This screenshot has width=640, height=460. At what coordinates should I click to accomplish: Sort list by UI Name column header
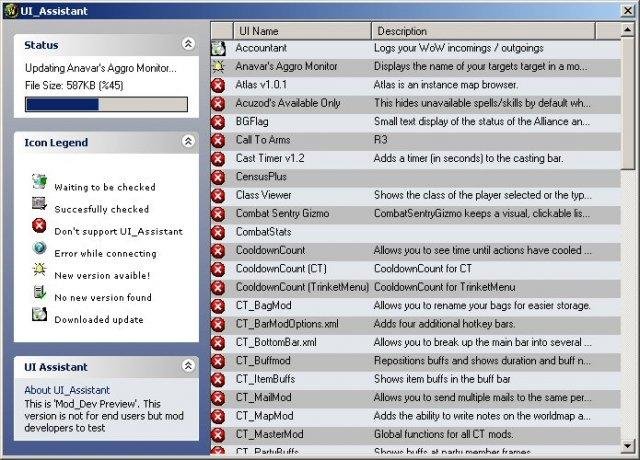(302, 31)
